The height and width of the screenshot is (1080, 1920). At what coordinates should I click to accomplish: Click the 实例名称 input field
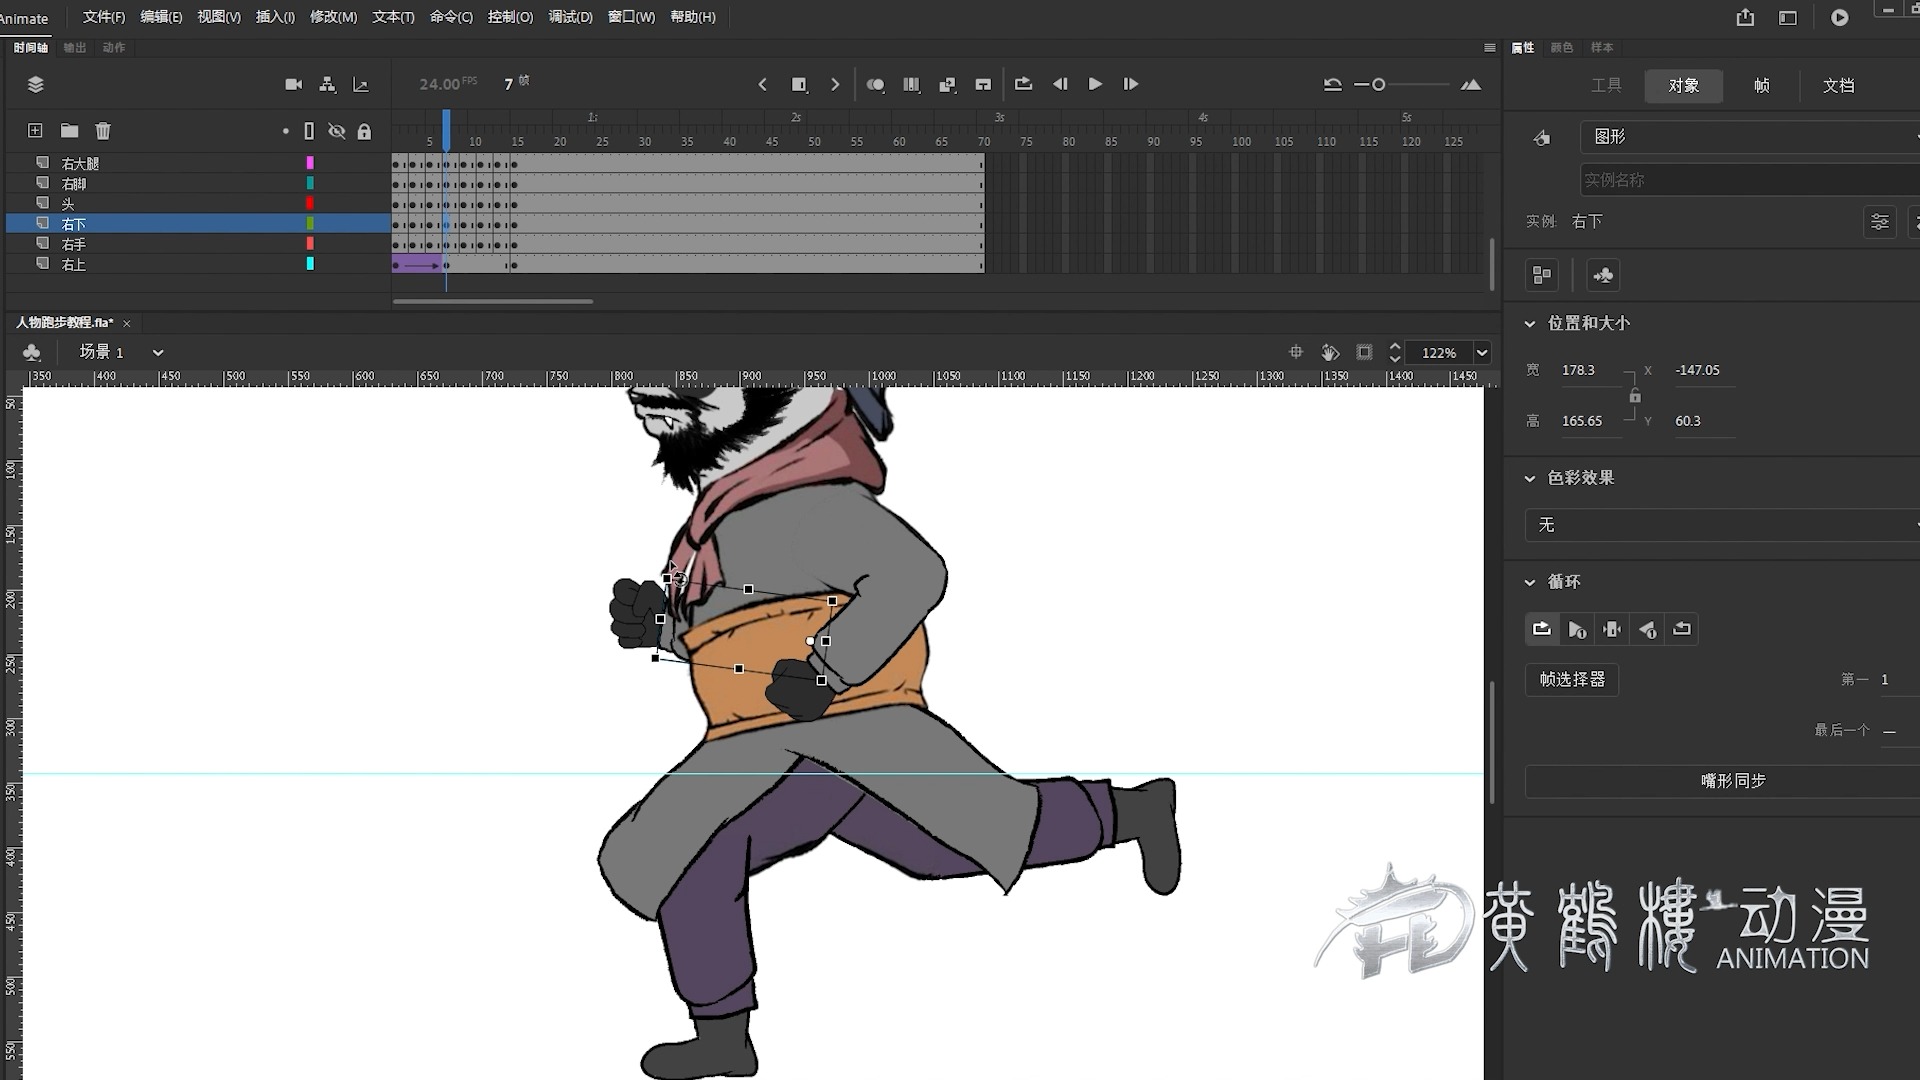(x=1750, y=180)
